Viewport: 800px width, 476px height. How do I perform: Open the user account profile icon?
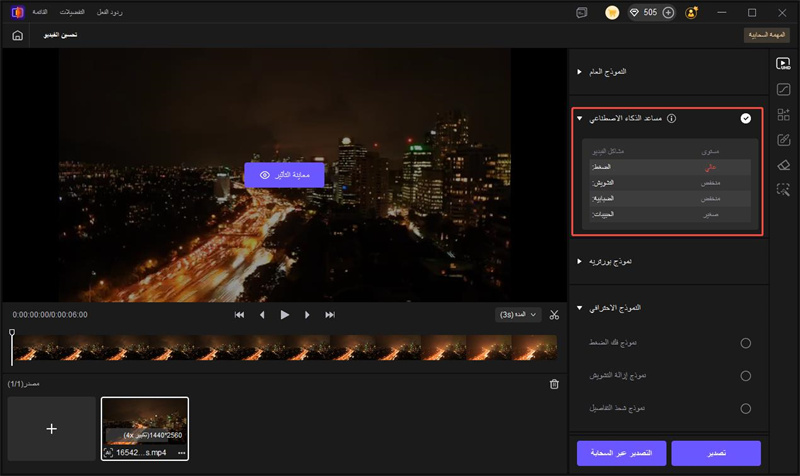692,13
